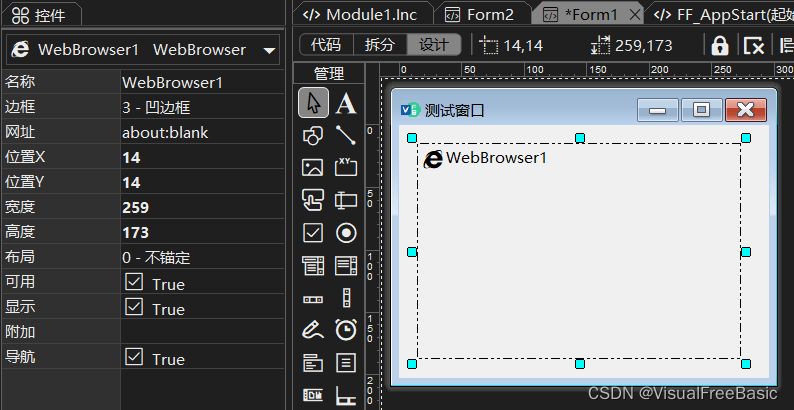The height and width of the screenshot is (410, 794).
Task: Close the *Form1 tab
Action: point(635,15)
